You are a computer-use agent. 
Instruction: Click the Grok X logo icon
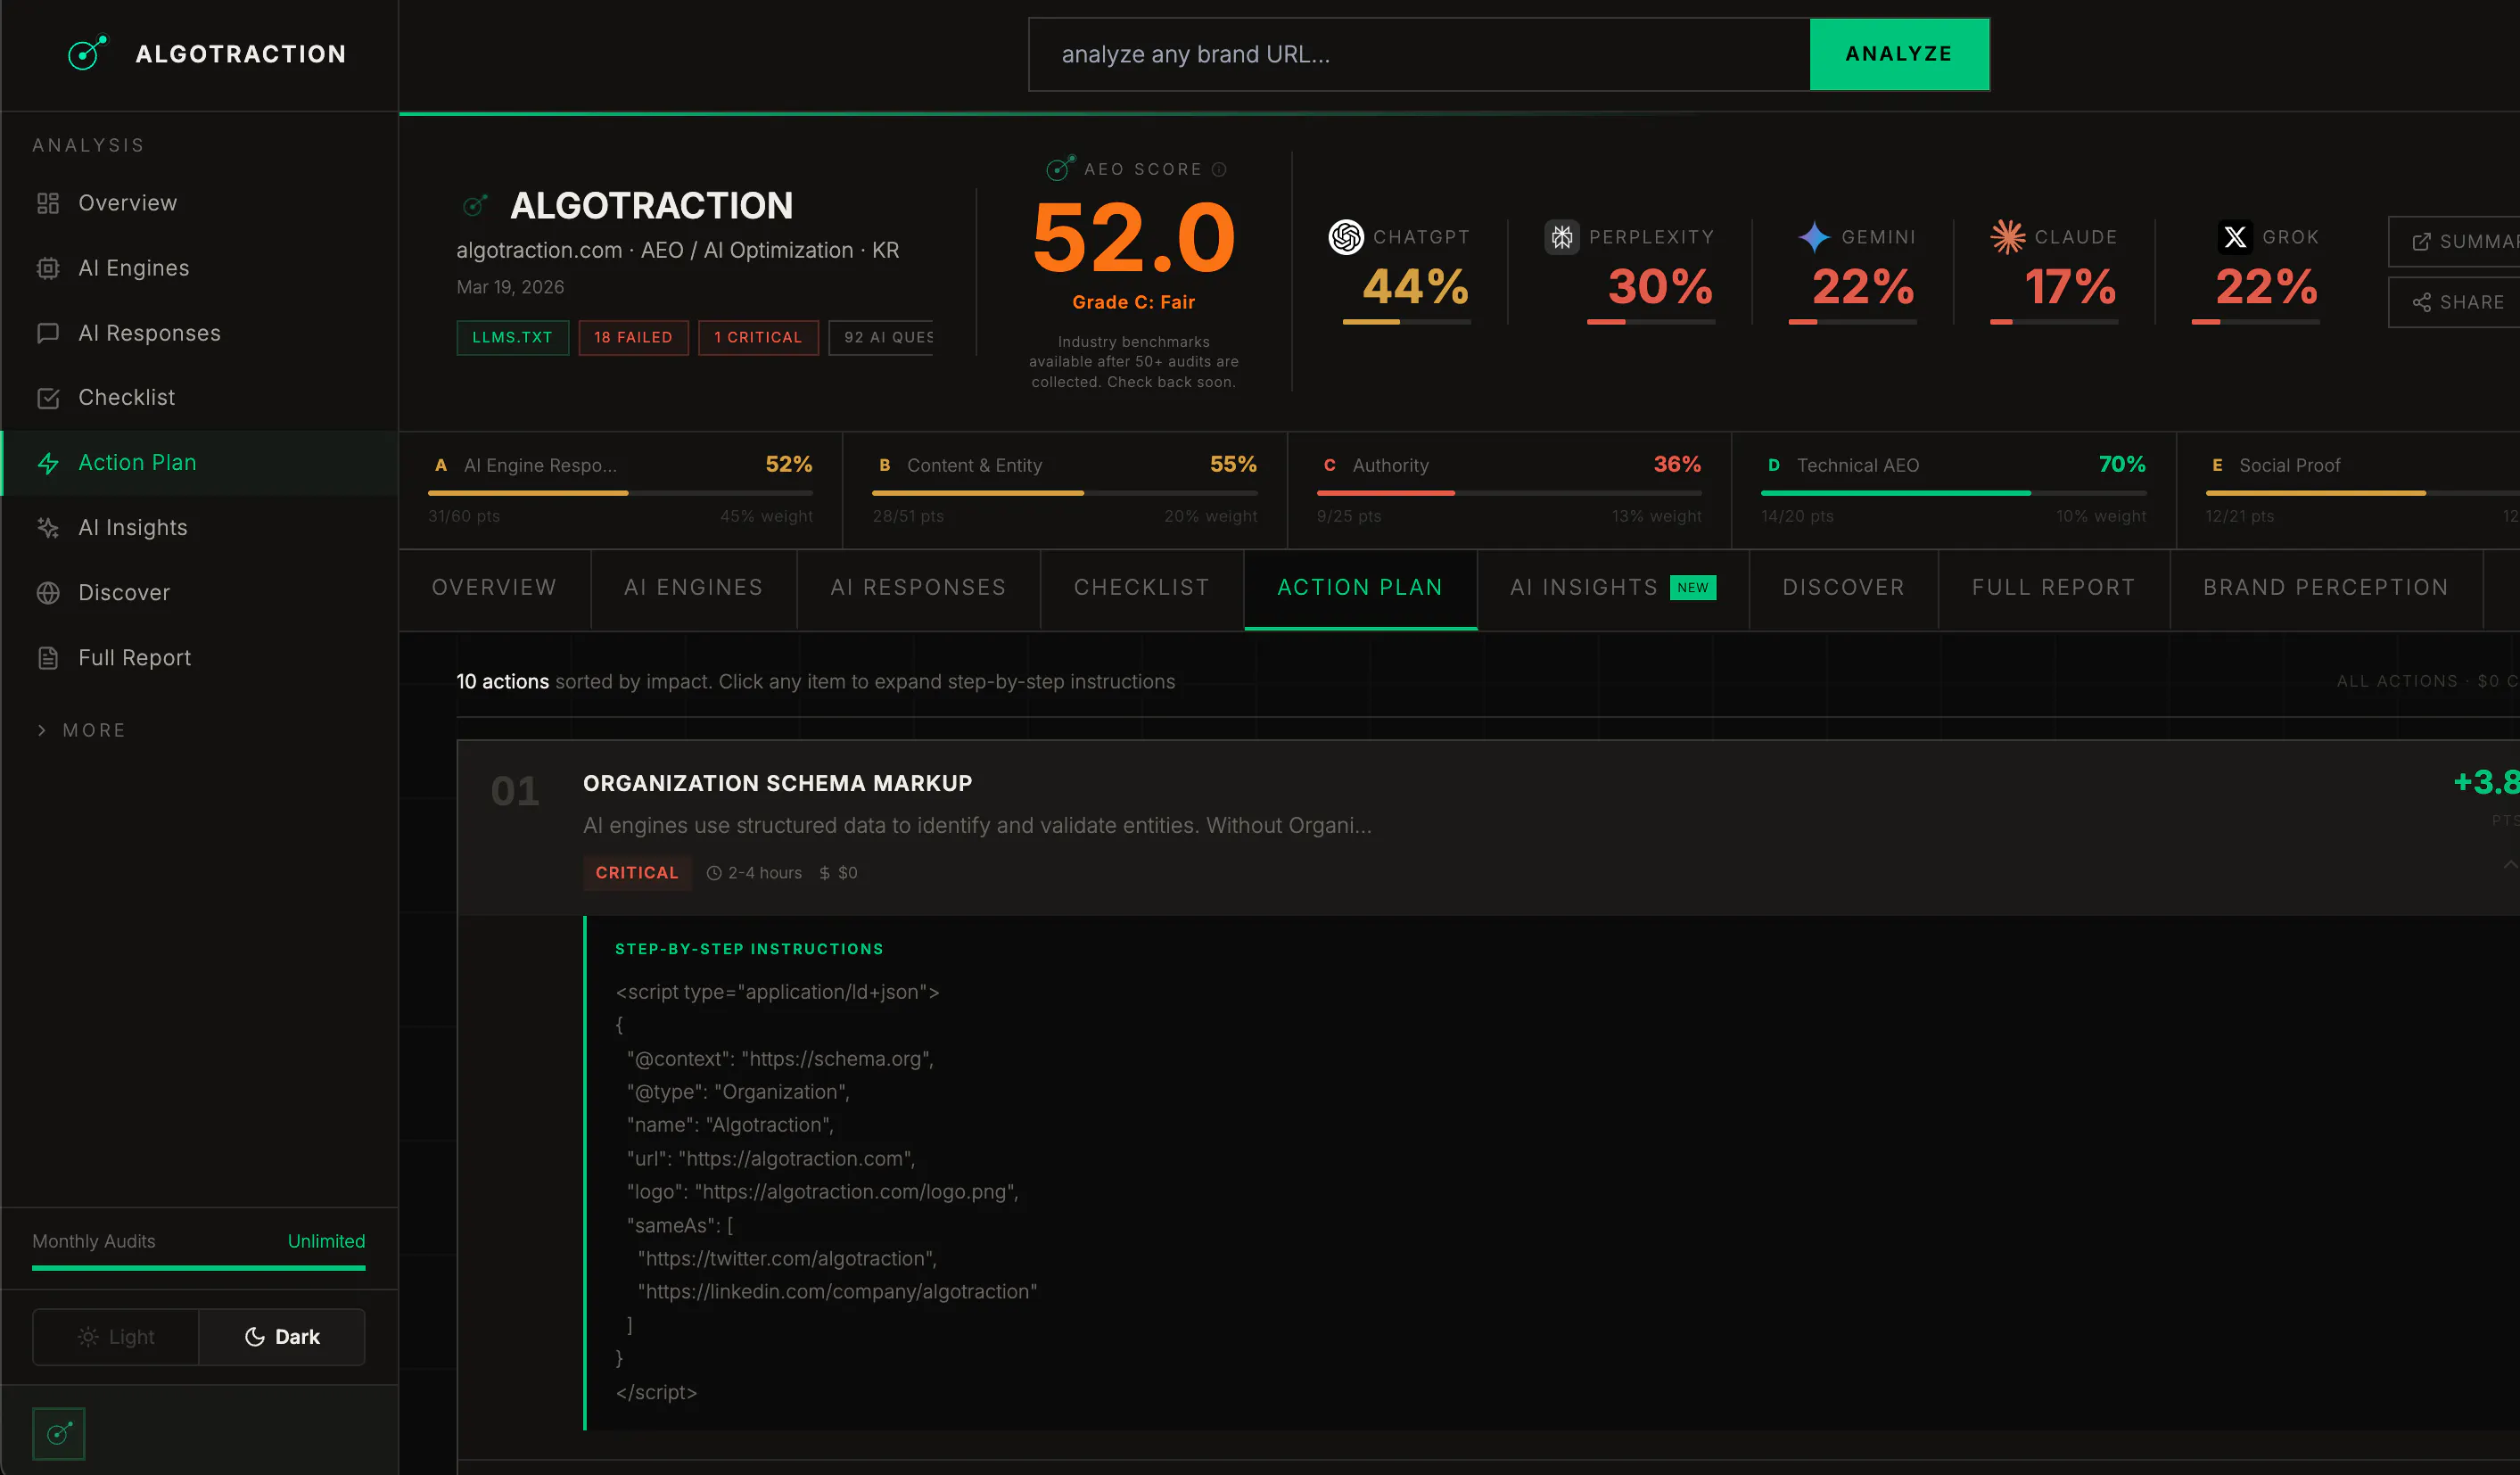point(2235,237)
